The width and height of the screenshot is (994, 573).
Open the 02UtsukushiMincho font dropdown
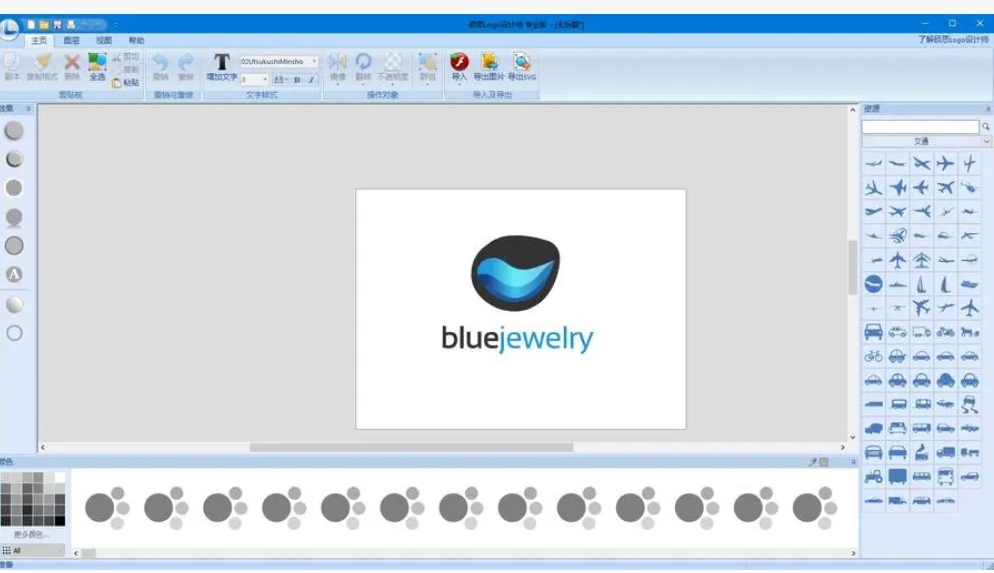click(314, 61)
